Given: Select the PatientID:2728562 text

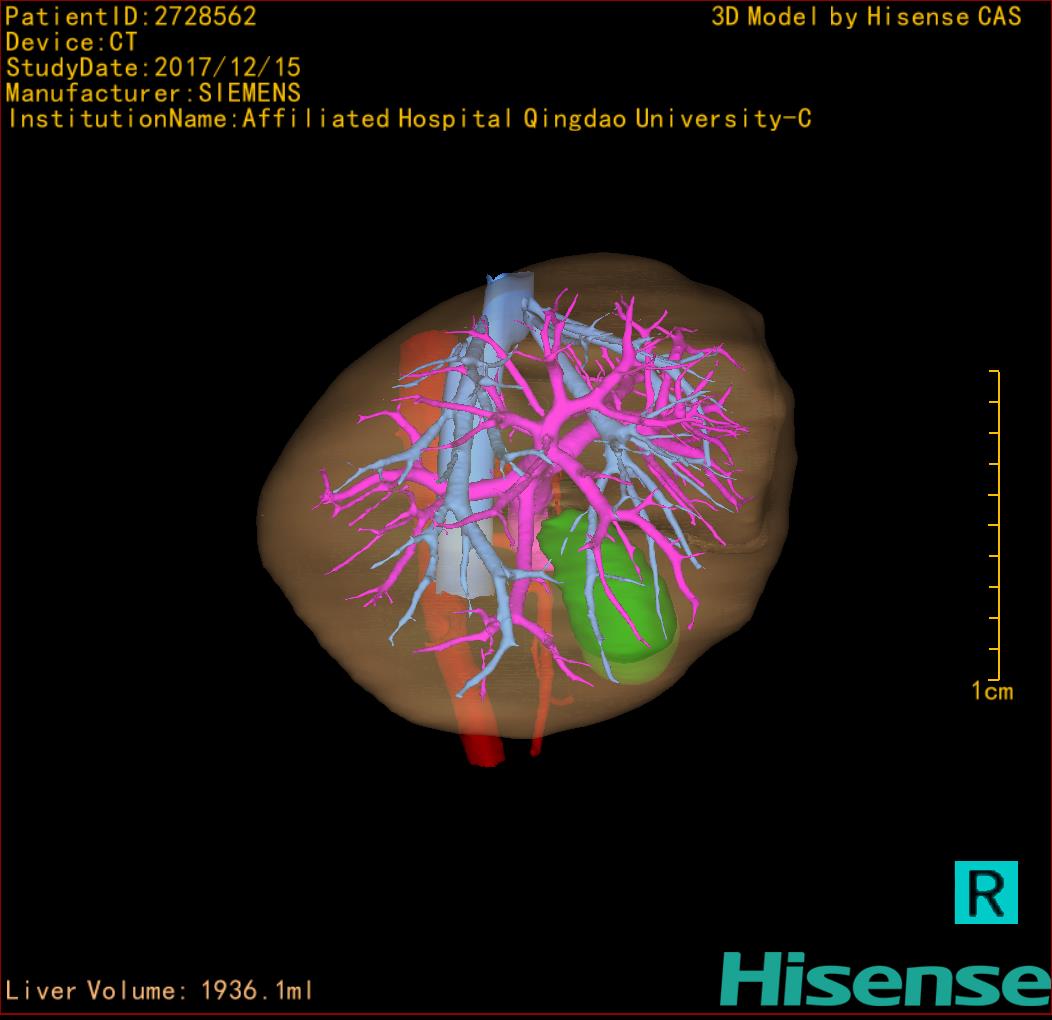Looking at the screenshot, I should pyautogui.click(x=130, y=16).
